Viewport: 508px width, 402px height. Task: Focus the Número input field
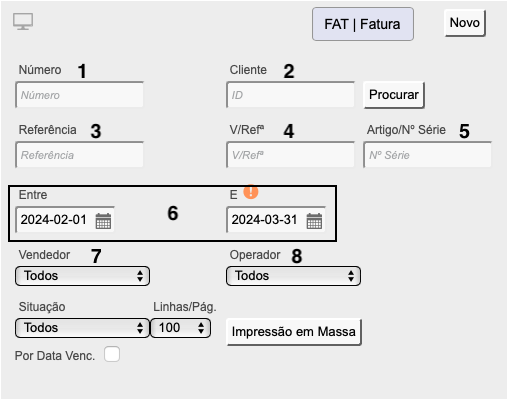80,95
